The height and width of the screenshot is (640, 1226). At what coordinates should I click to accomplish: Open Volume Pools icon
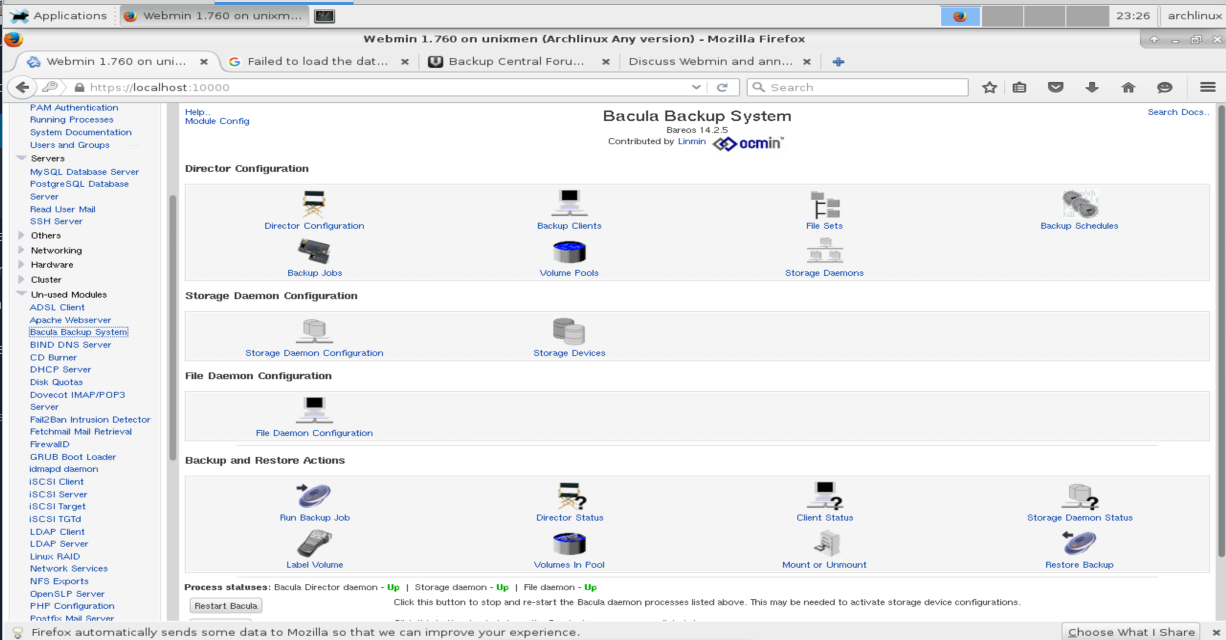click(569, 251)
